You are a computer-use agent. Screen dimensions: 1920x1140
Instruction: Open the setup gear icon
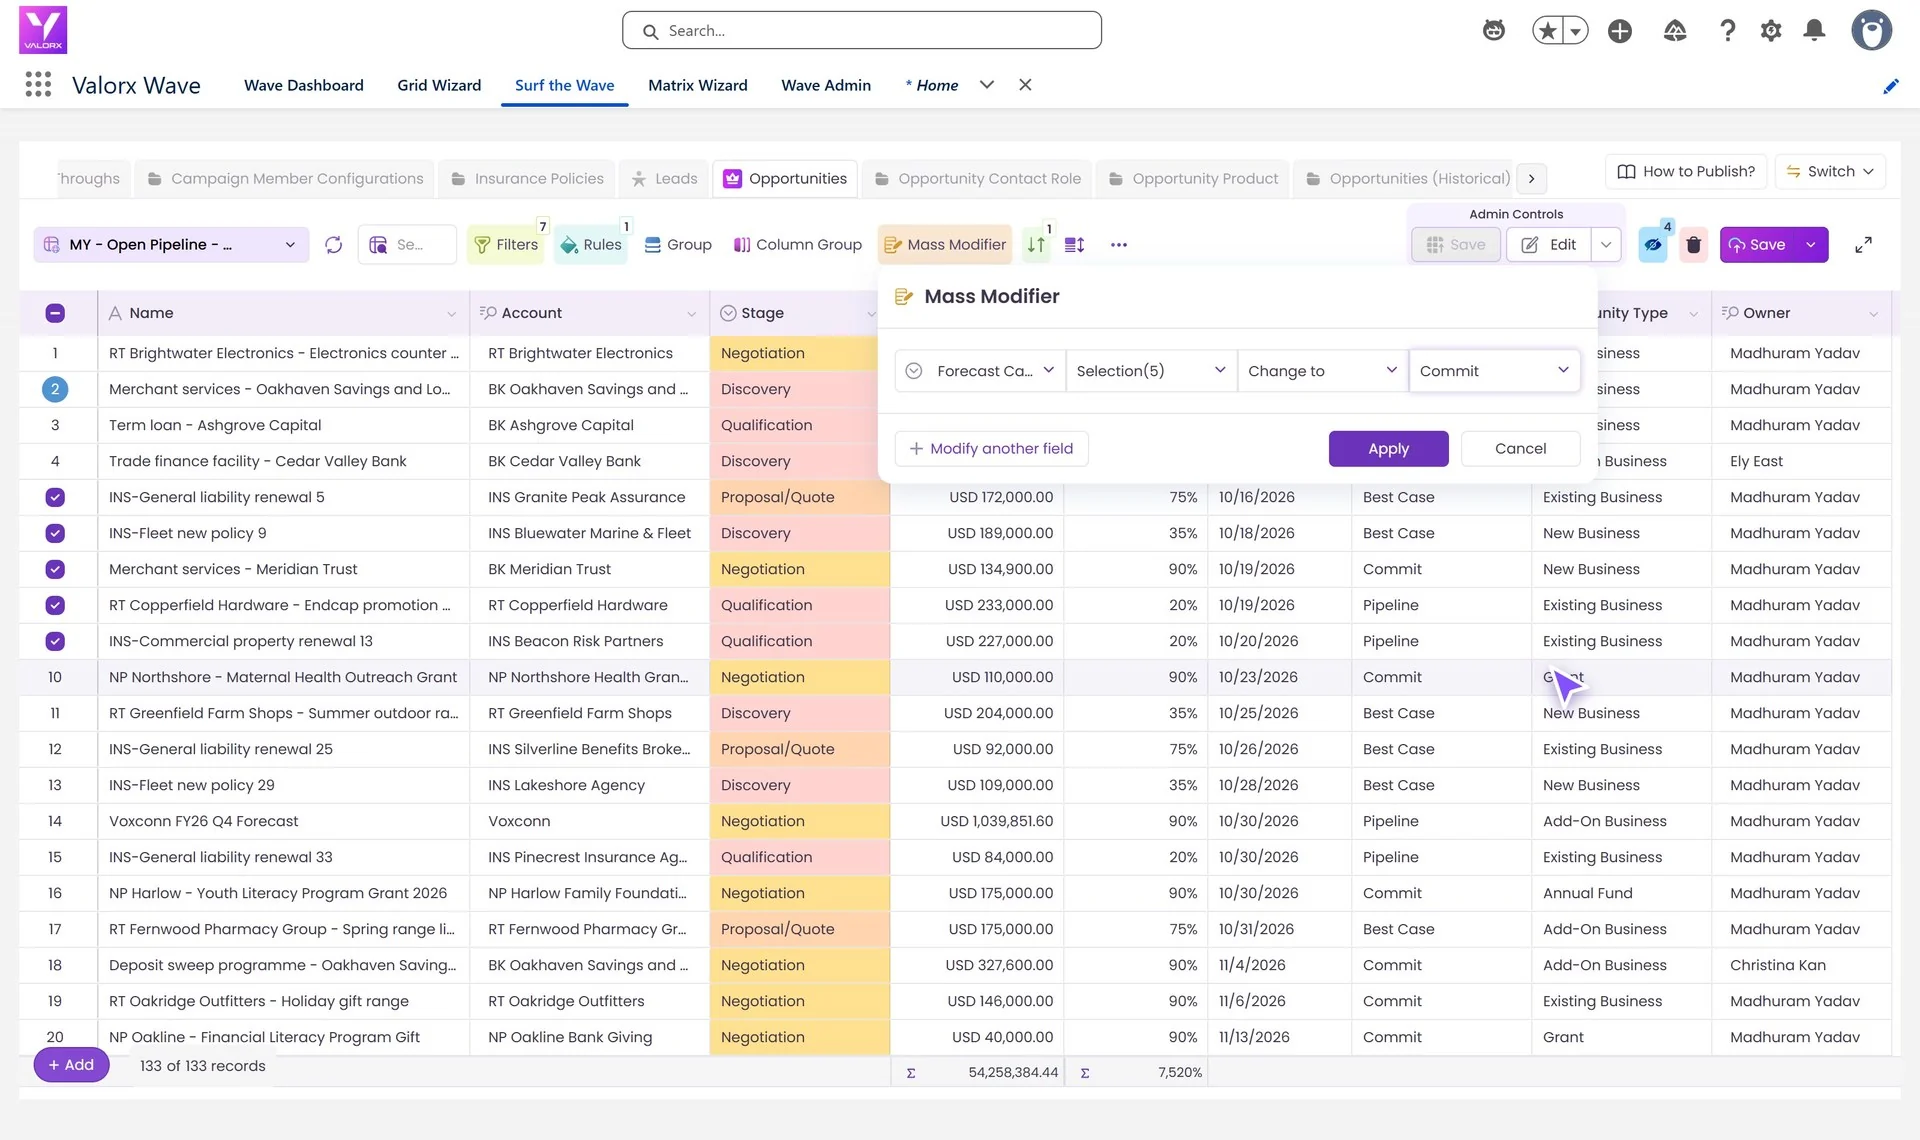pos(1771,31)
